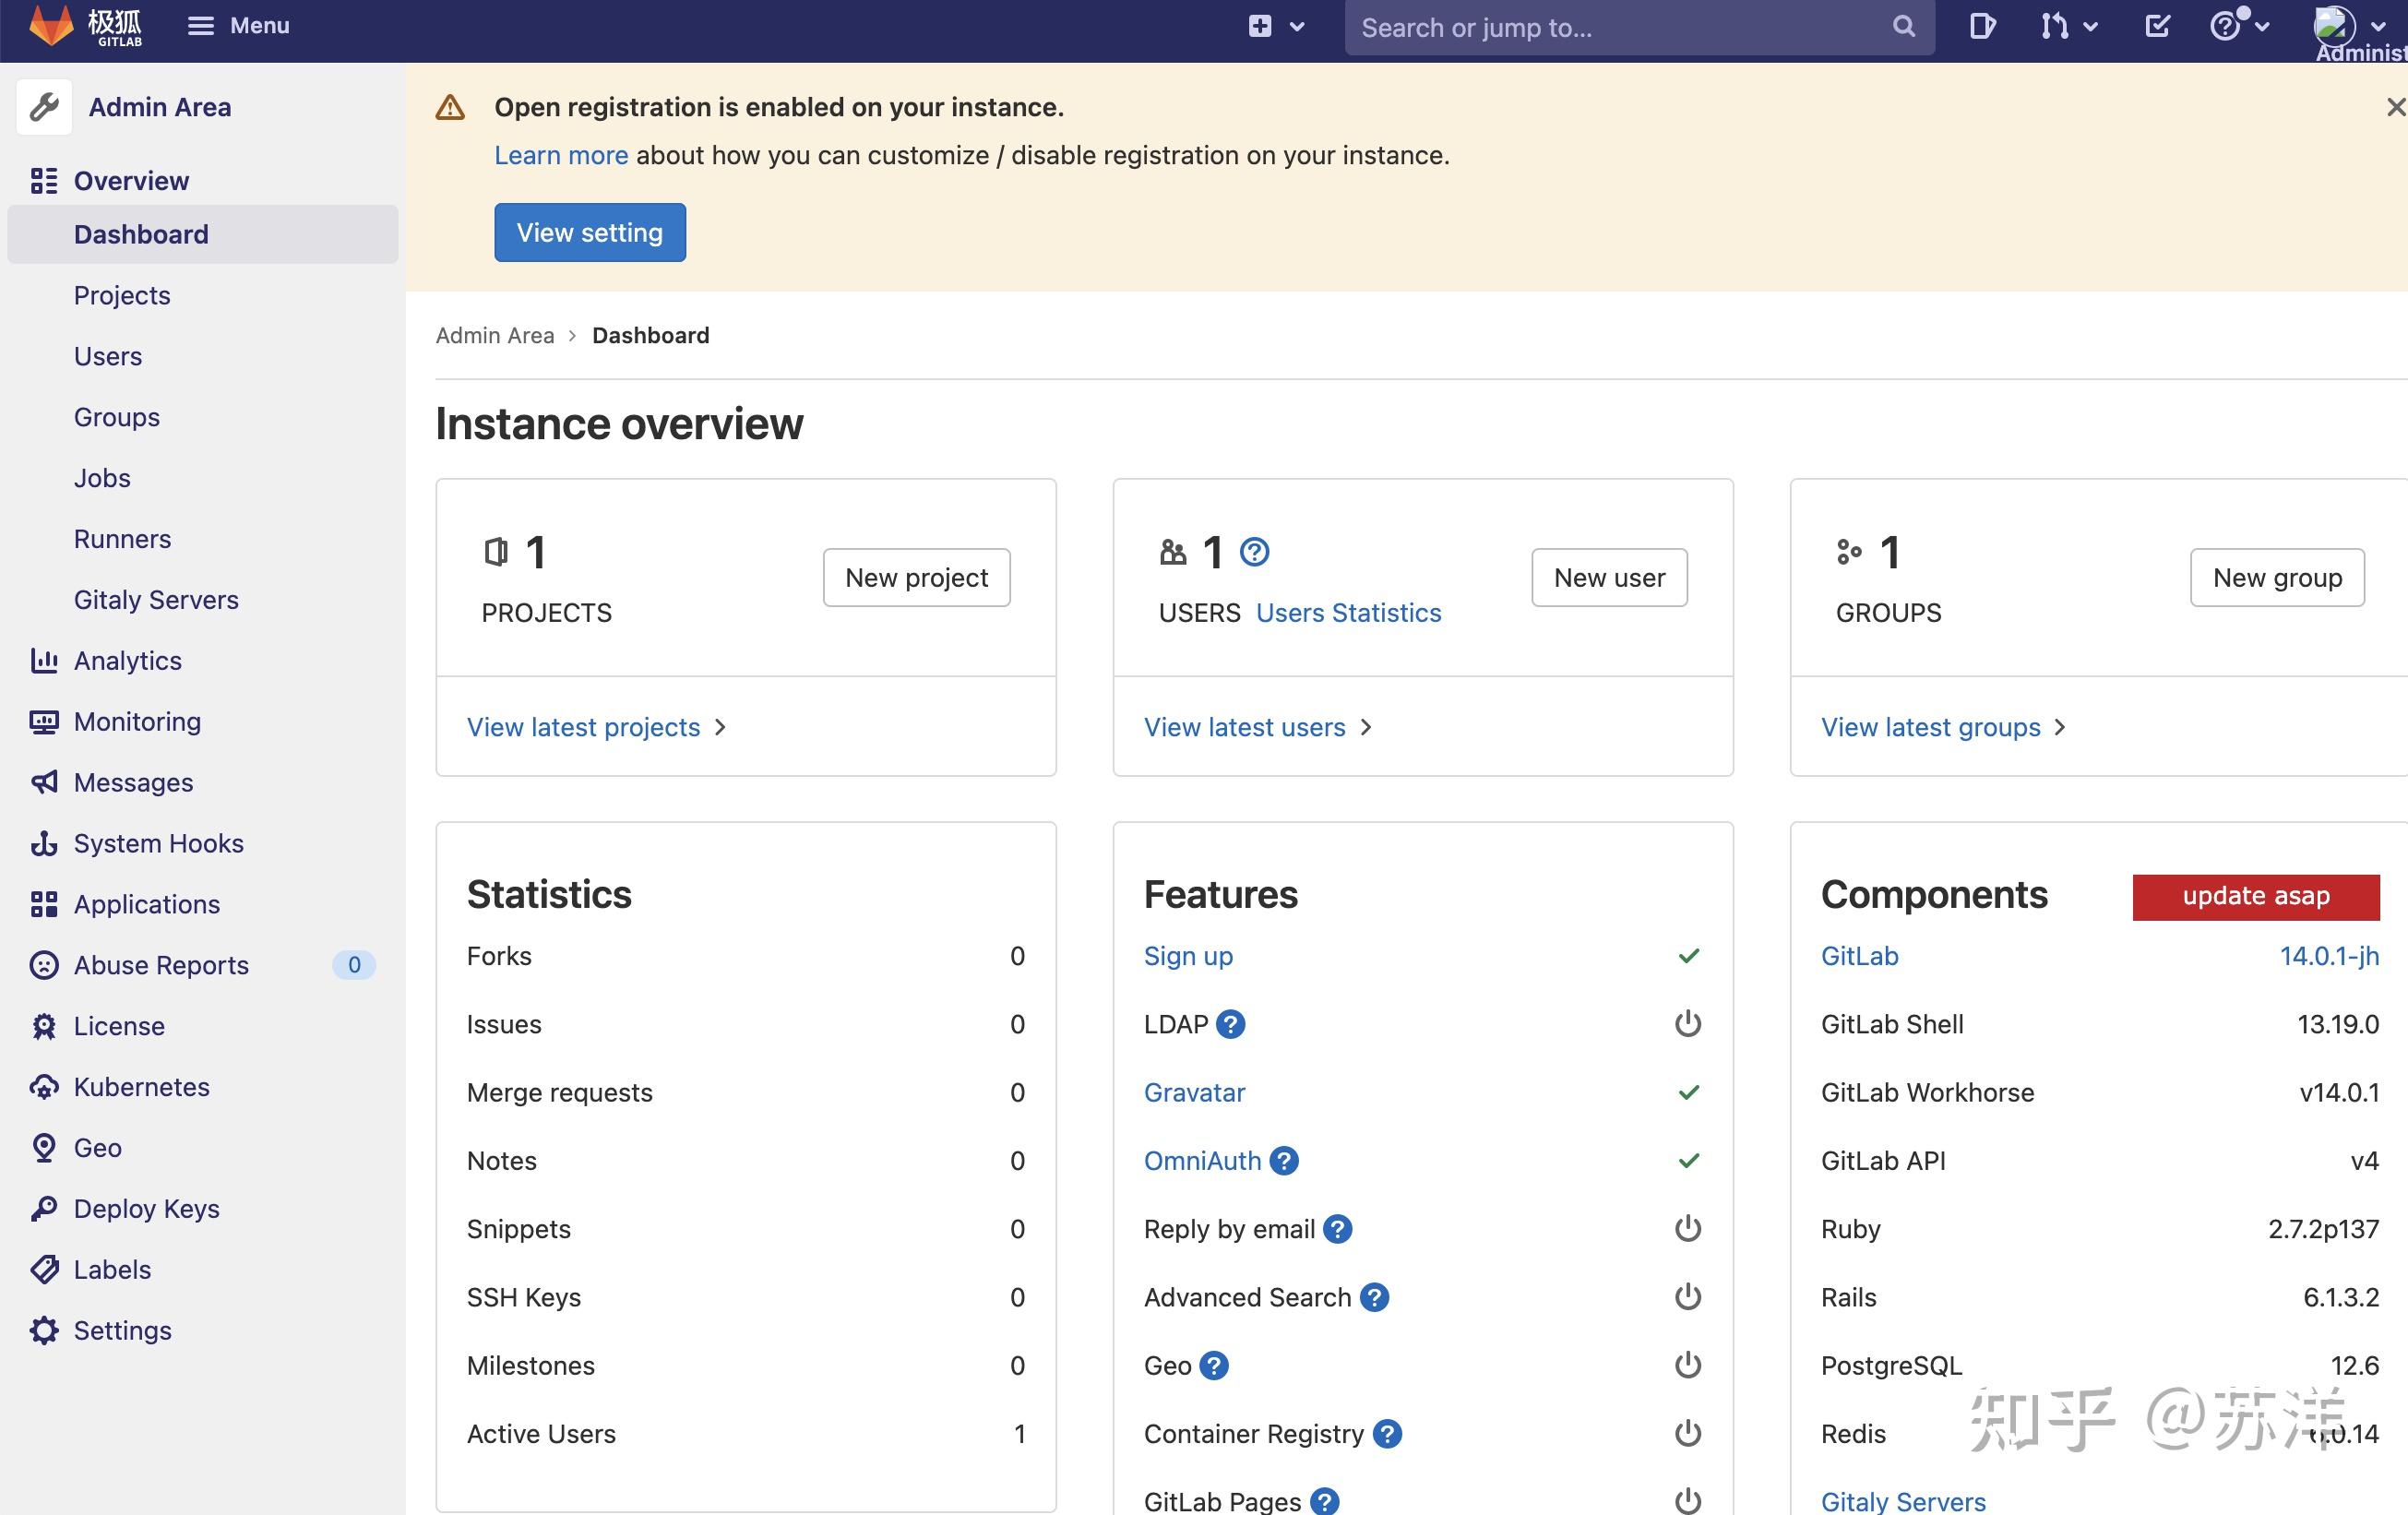Select Projects under Overview sidebar

tap(122, 295)
